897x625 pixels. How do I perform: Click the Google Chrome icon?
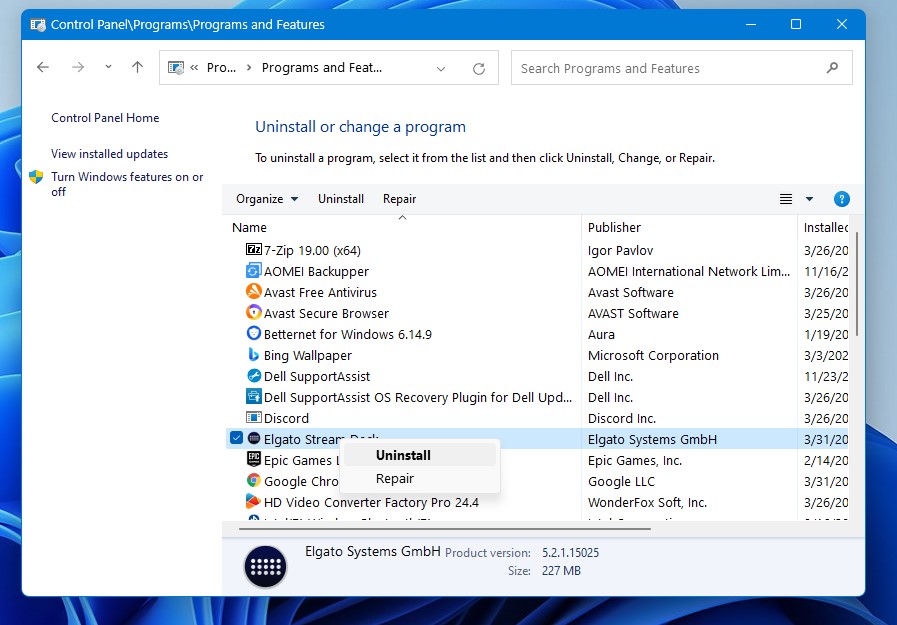[x=253, y=480]
